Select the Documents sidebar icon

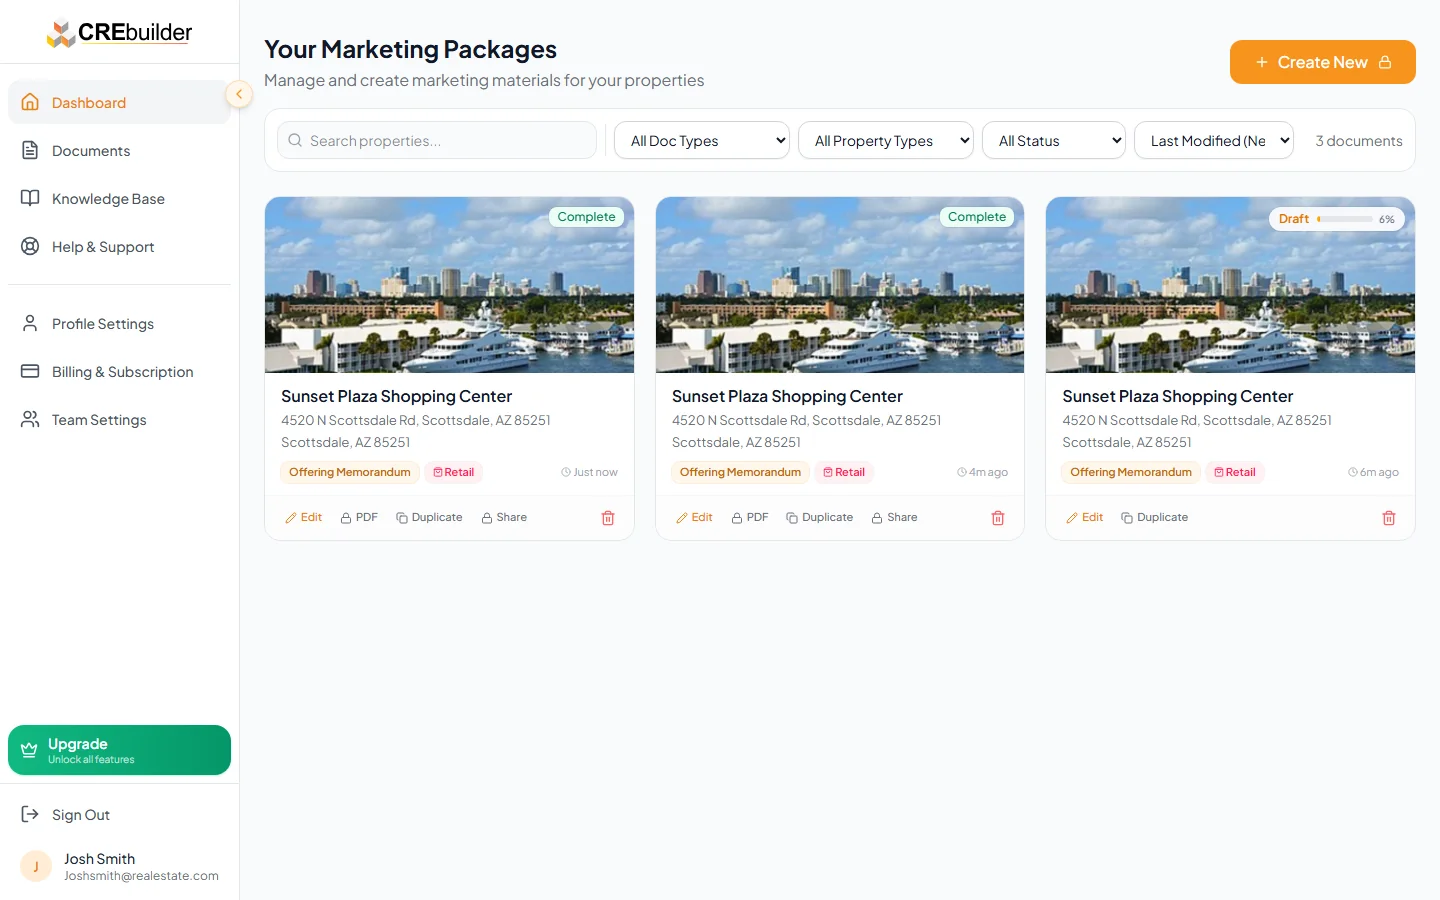31,150
